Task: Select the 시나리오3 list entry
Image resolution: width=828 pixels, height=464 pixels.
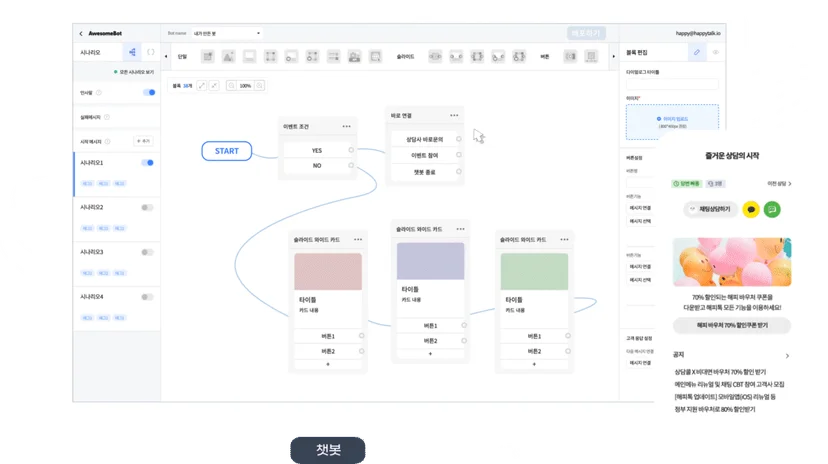Action: (x=117, y=264)
